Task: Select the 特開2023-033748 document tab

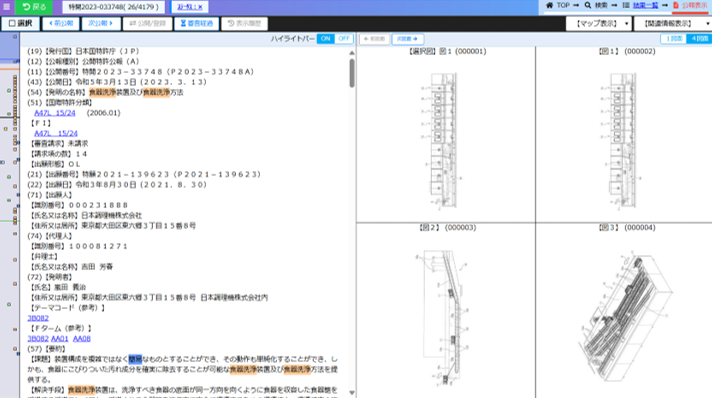Action: click(114, 7)
